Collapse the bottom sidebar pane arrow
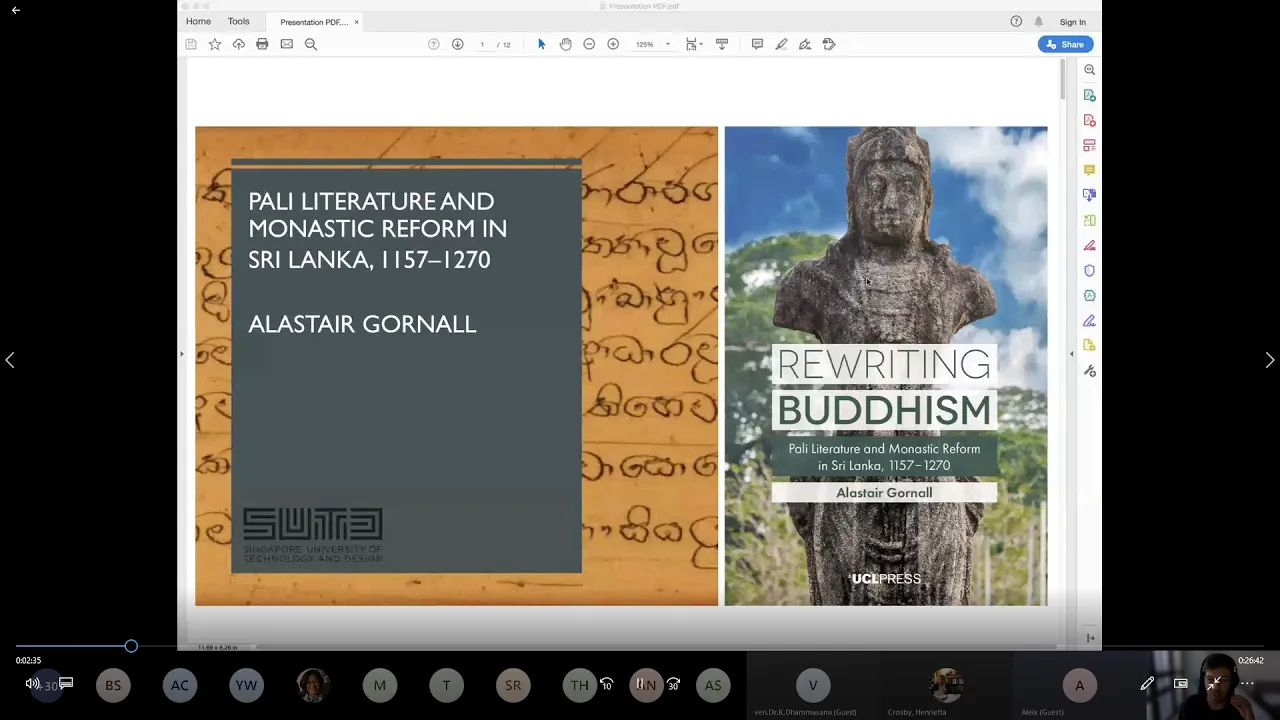The height and width of the screenshot is (720, 1280). [x=1090, y=638]
